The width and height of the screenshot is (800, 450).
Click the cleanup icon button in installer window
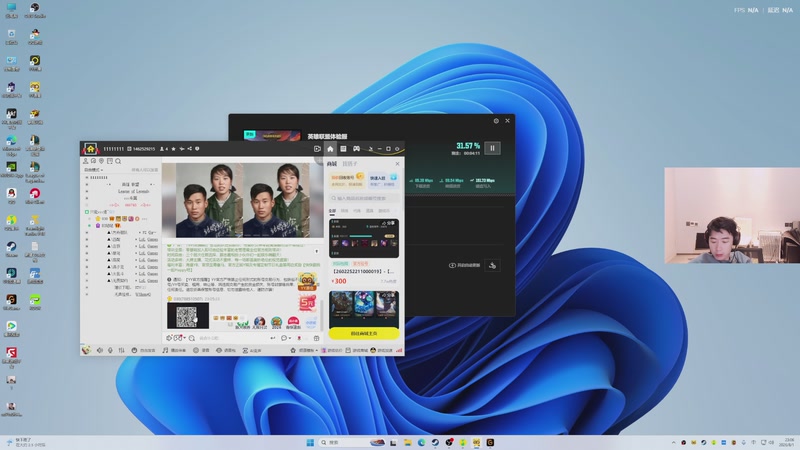coord(492,265)
